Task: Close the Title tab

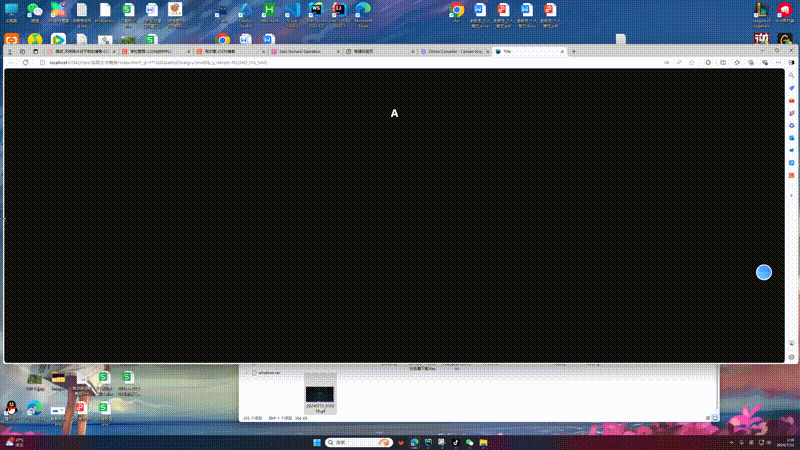Action: point(562,52)
